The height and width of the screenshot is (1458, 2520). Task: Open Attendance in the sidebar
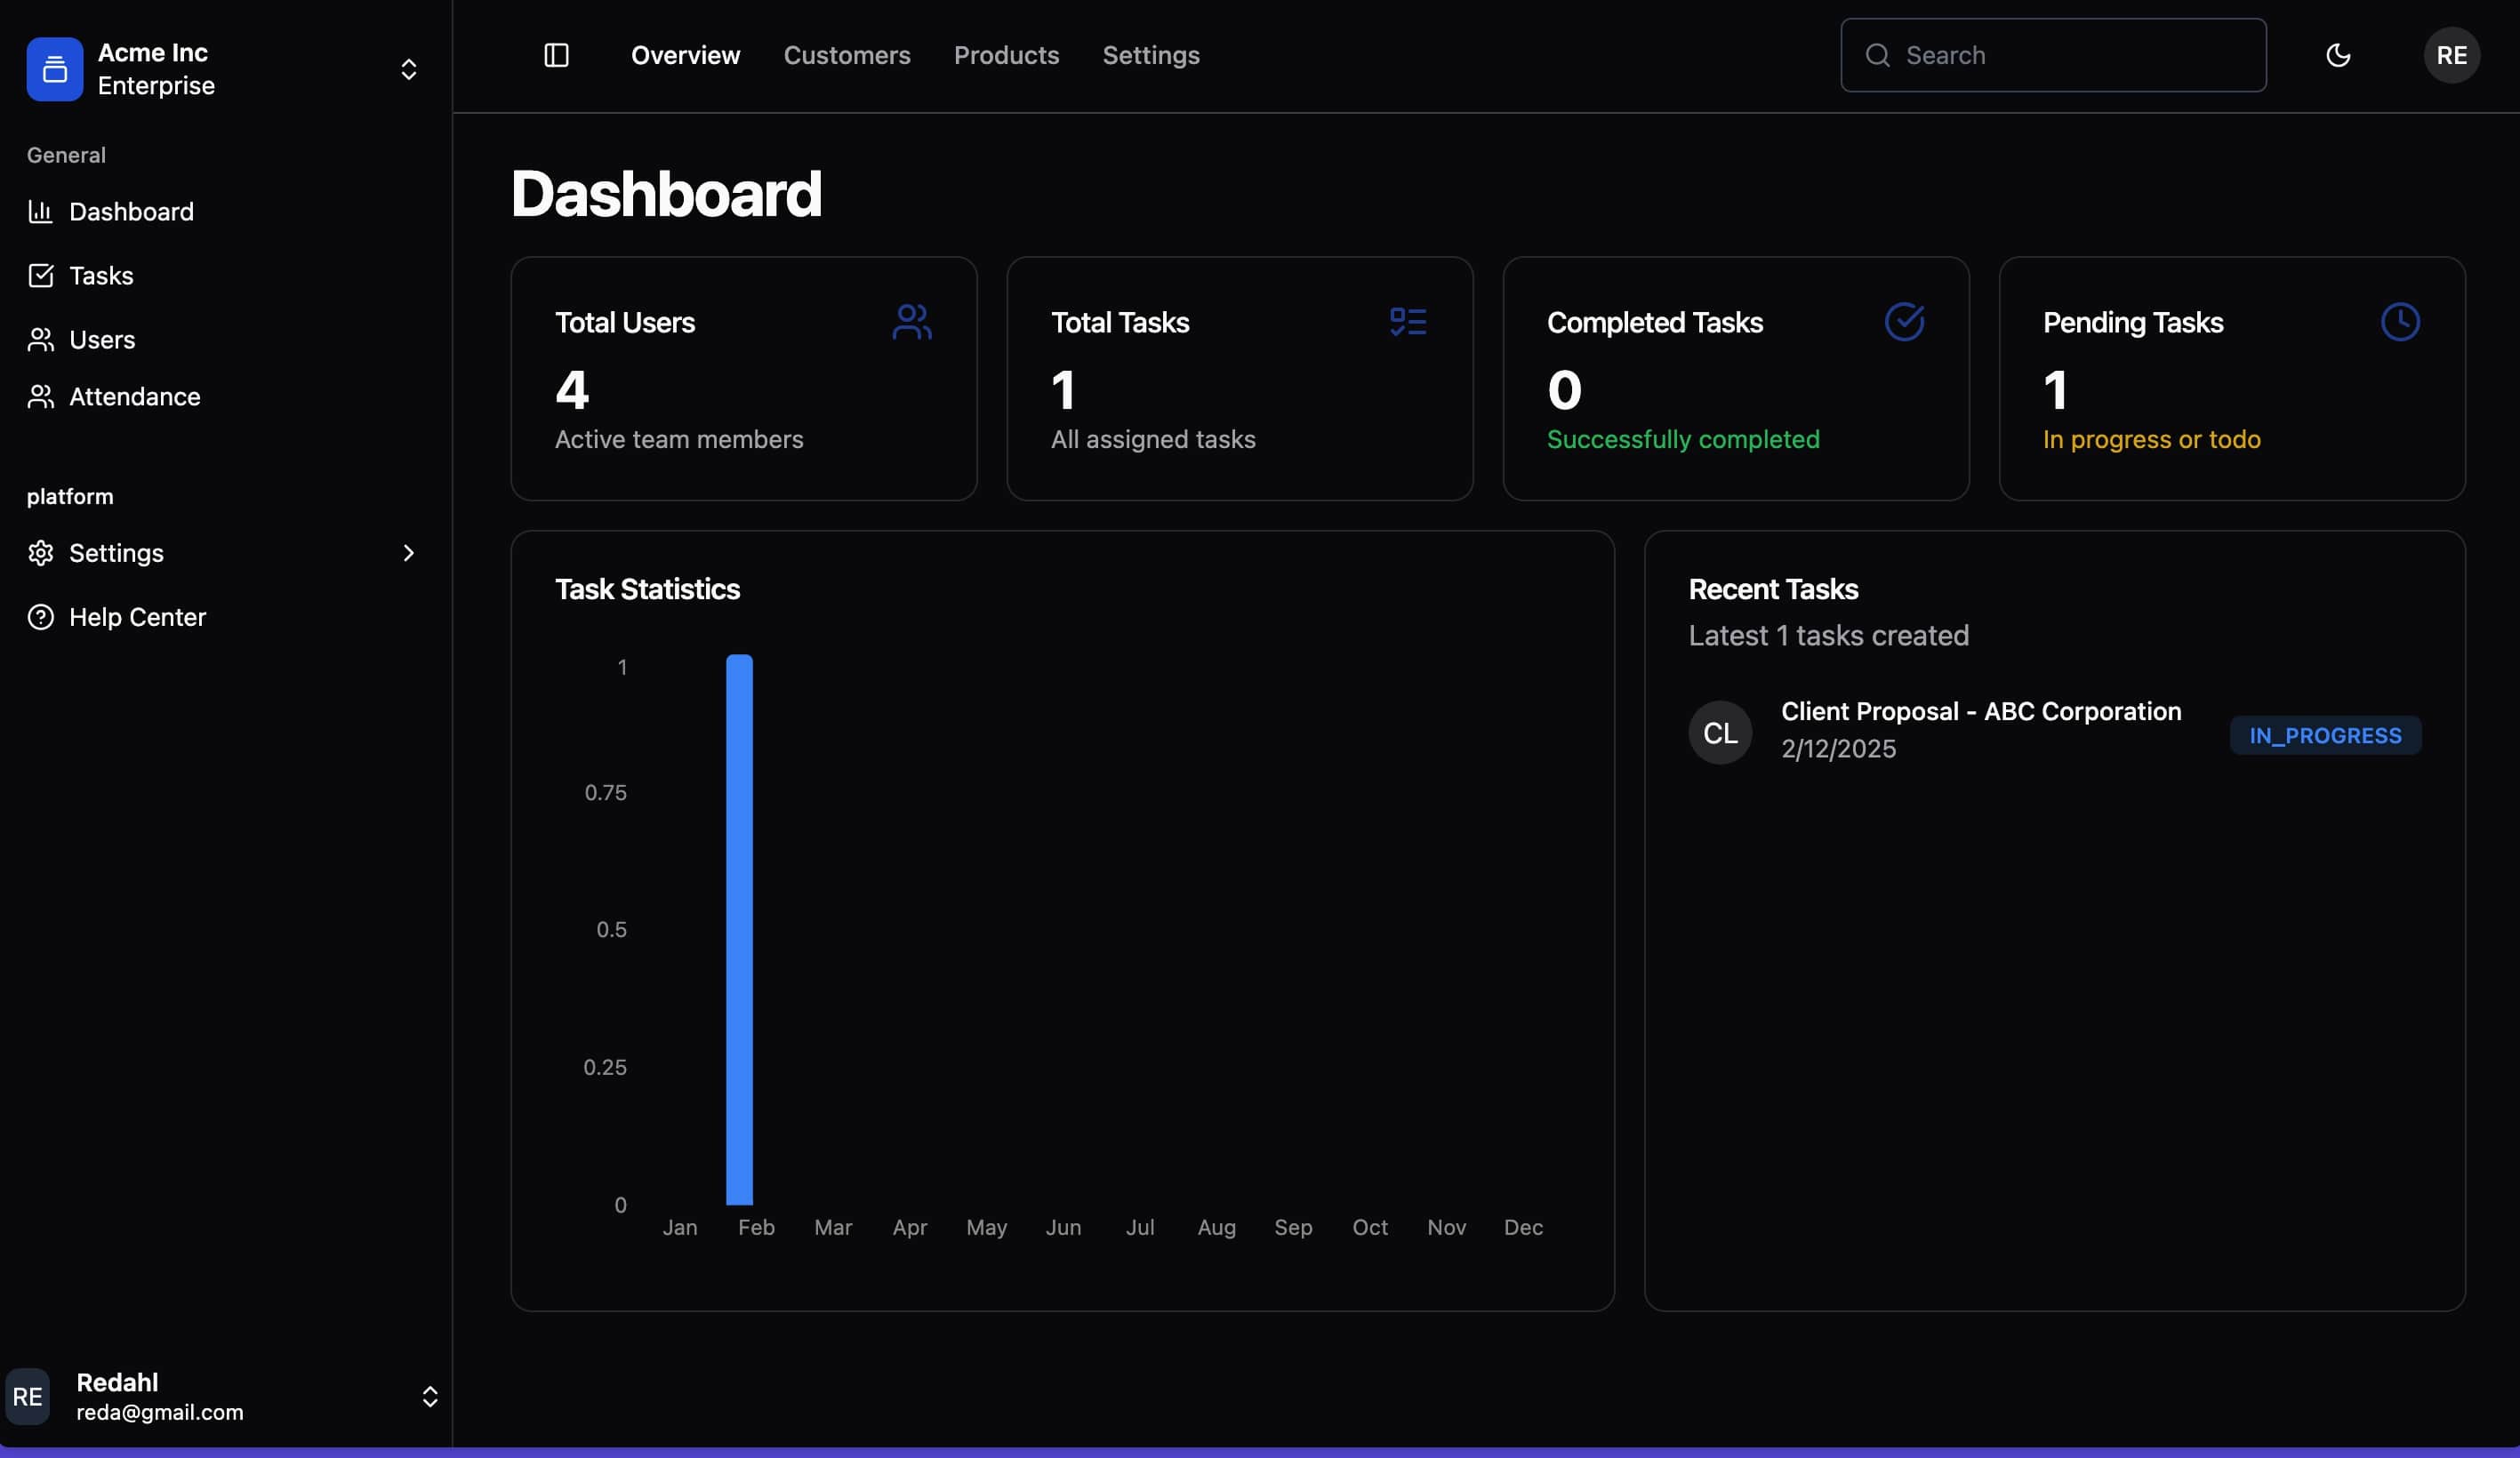pyautogui.click(x=134, y=397)
